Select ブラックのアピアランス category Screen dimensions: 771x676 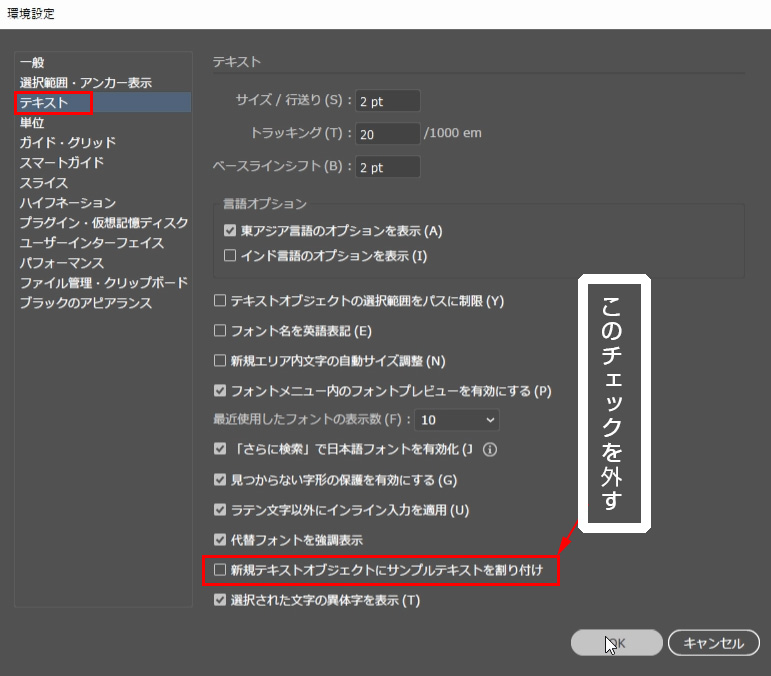click(x=86, y=303)
